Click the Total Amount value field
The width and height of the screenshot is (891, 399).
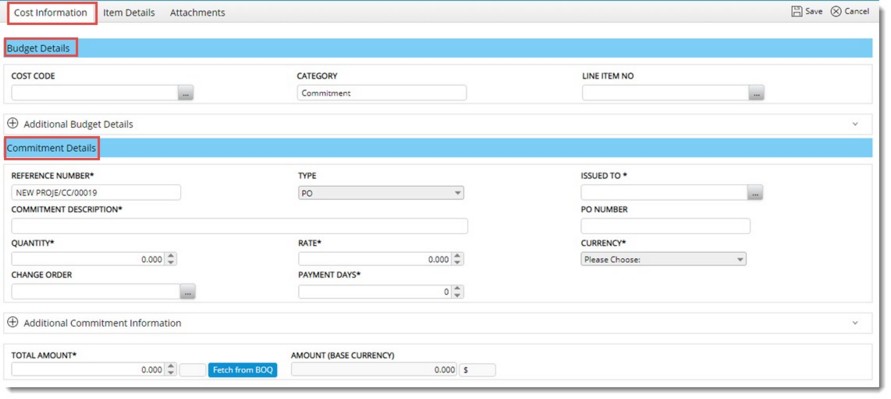(x=88, y=369)
